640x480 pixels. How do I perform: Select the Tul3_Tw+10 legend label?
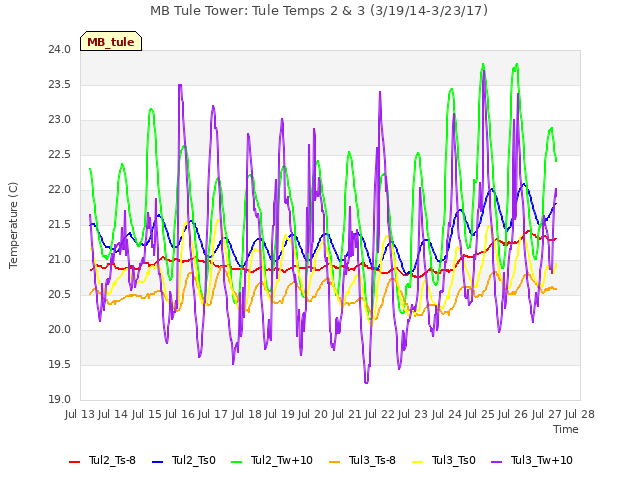[542, 460]
